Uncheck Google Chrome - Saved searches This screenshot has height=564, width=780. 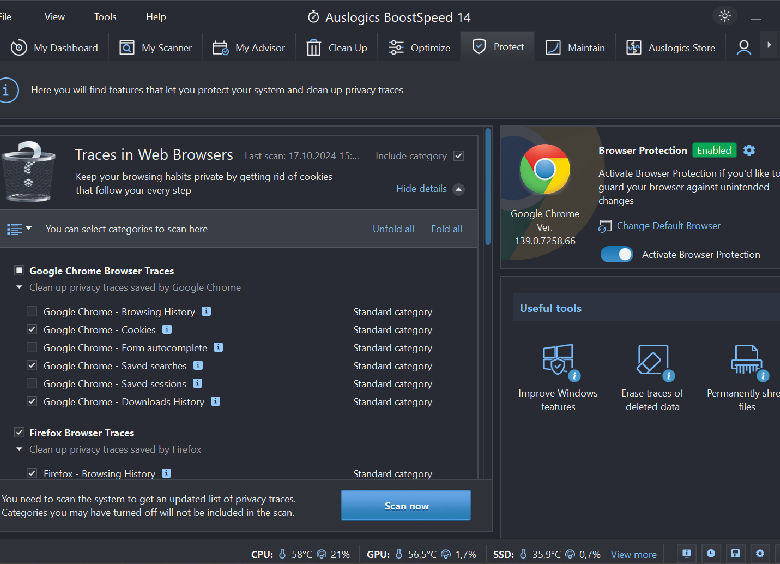[x=32, y=366]
